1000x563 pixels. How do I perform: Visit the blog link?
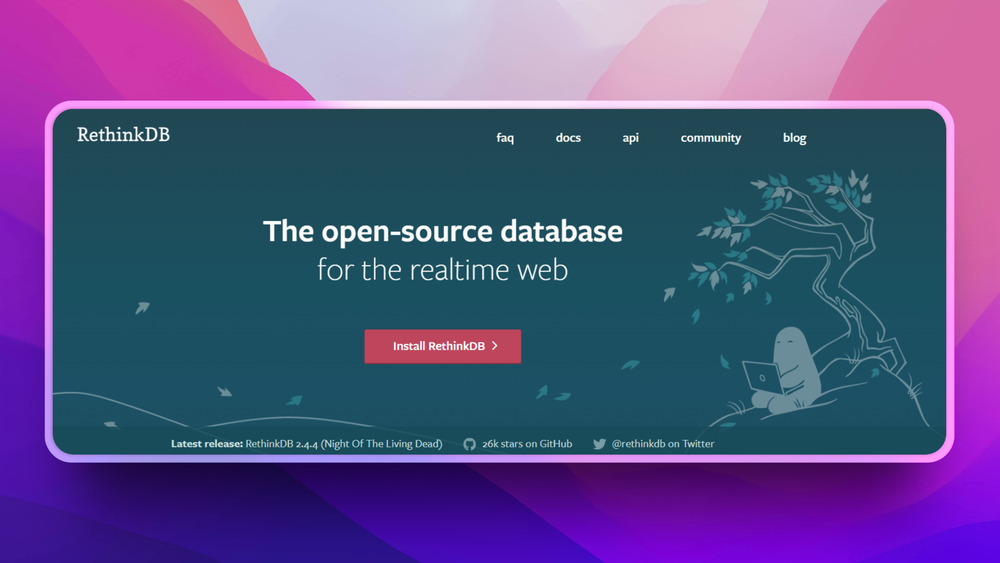click(795, 138)
